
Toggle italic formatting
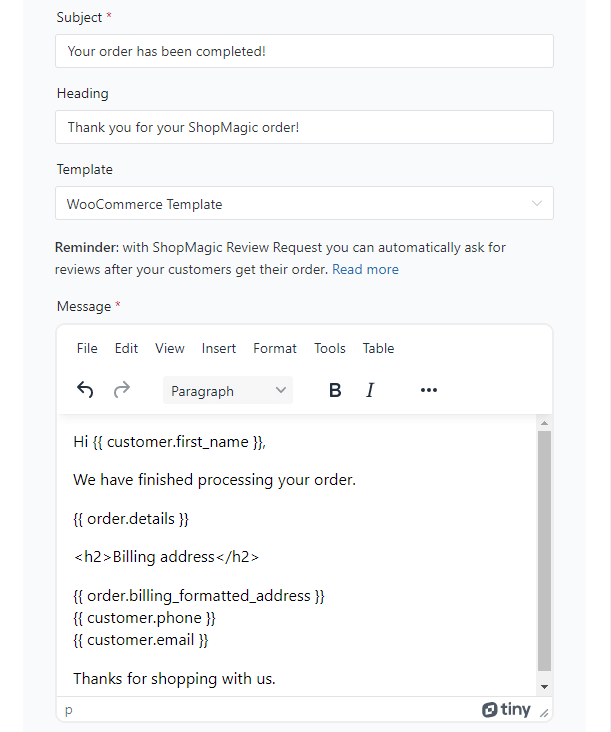[370, 390]
